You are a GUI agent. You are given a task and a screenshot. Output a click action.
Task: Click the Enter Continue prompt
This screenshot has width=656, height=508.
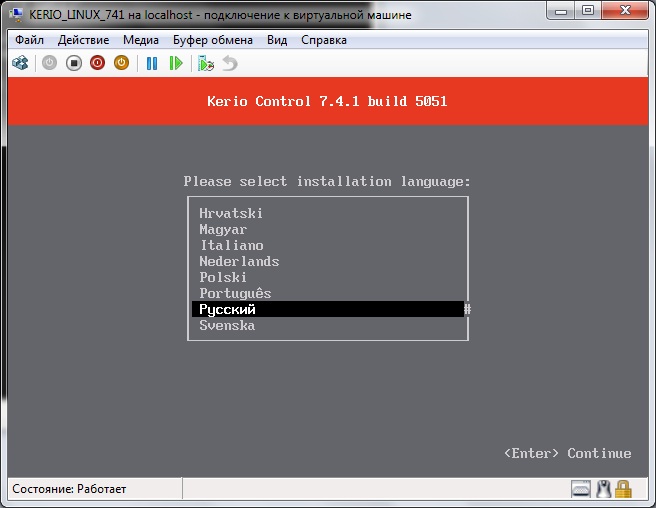point(567,453)
